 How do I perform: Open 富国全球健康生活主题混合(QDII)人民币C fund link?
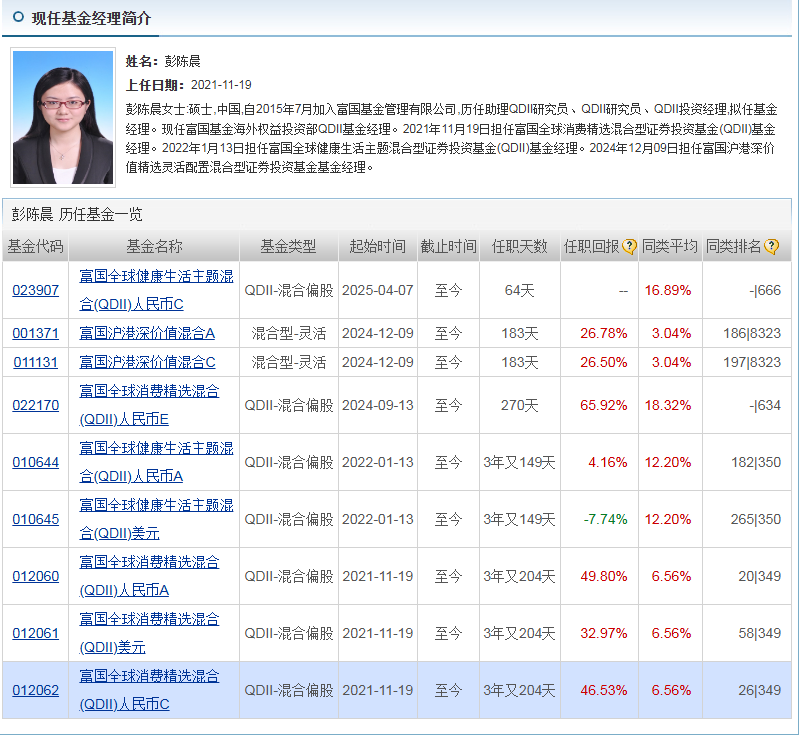click(156, 290)
